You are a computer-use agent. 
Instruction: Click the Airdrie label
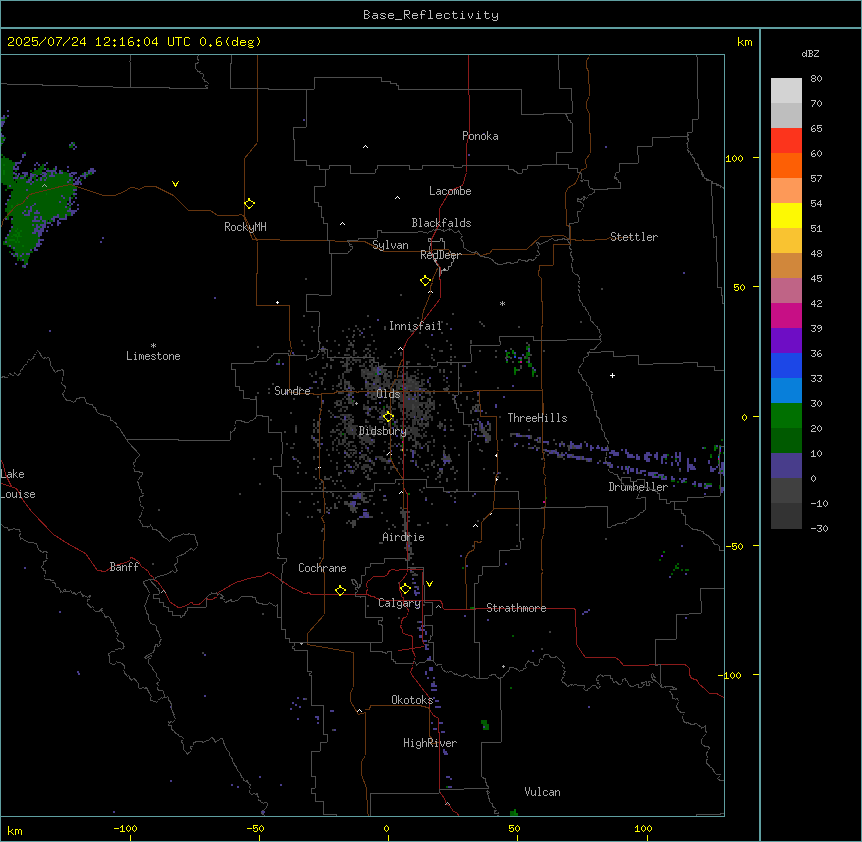pyautogui.click(x=404, y=537)
